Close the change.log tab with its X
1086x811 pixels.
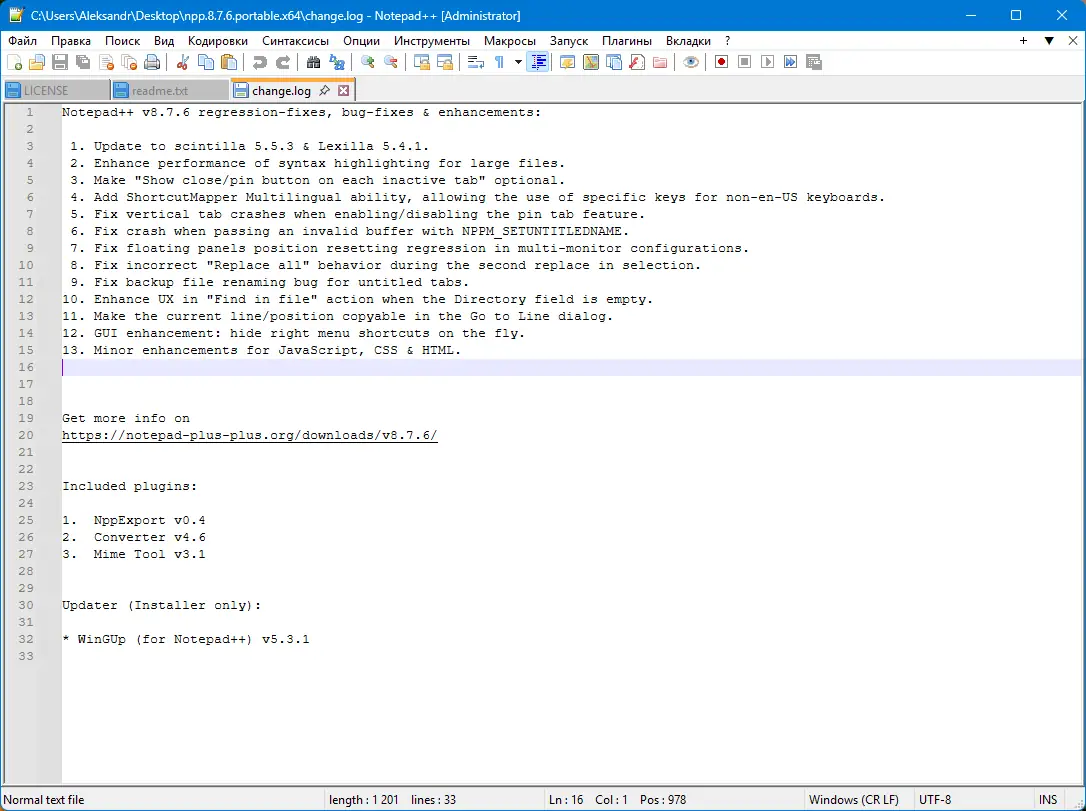(x=344, y=91)
